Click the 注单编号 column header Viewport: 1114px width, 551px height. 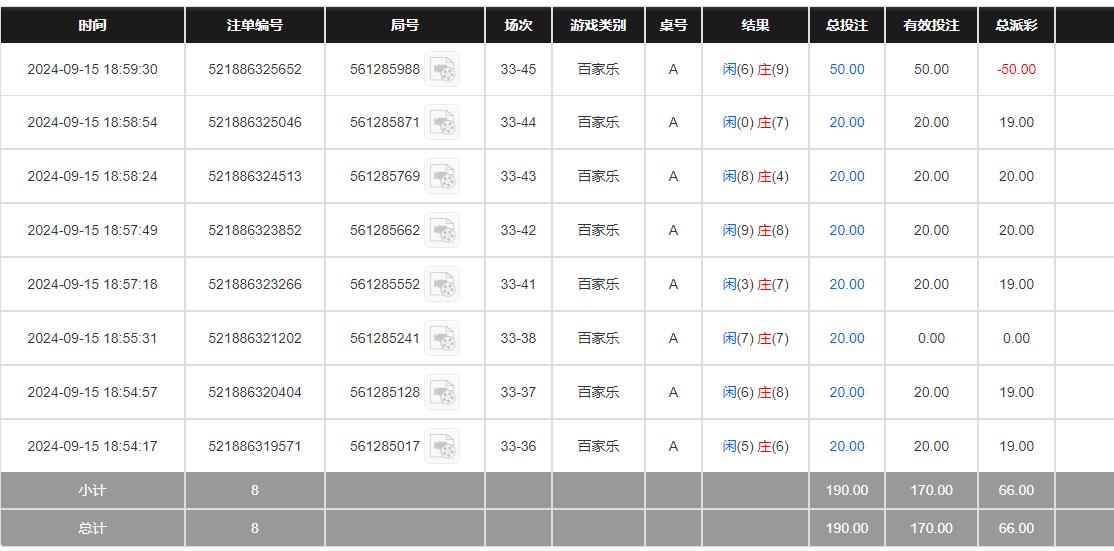point(255,25)
